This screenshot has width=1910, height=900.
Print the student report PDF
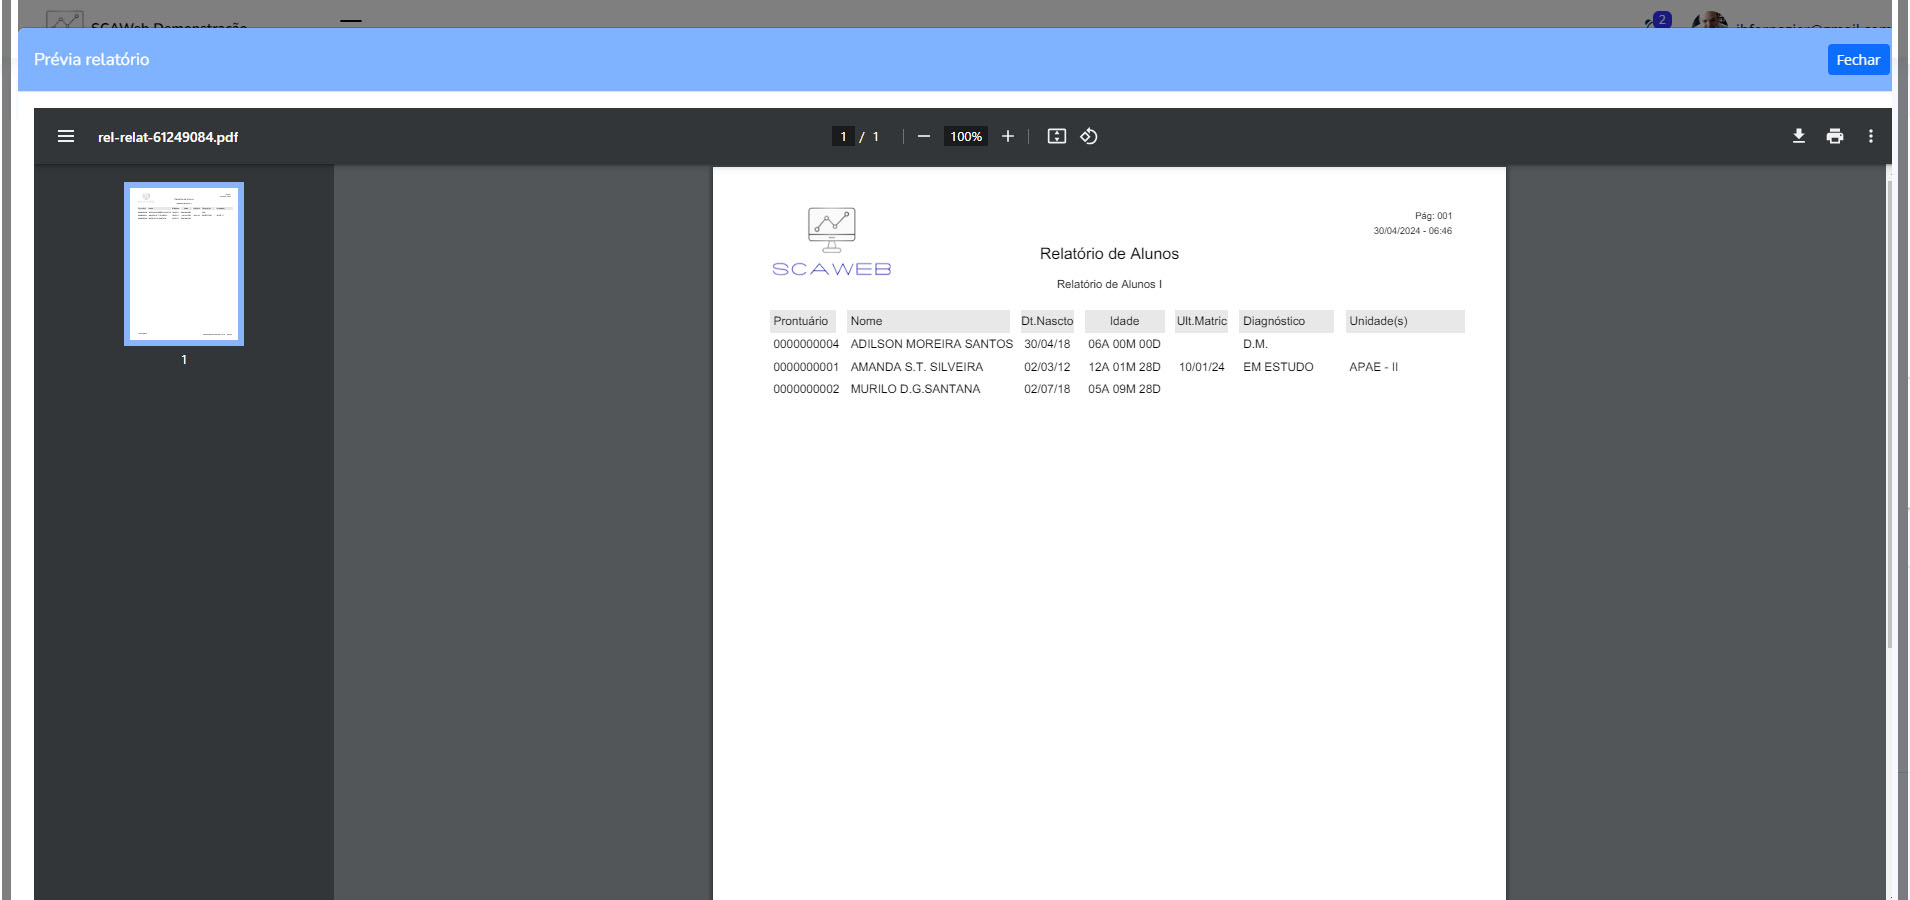tap(1834, 137)
